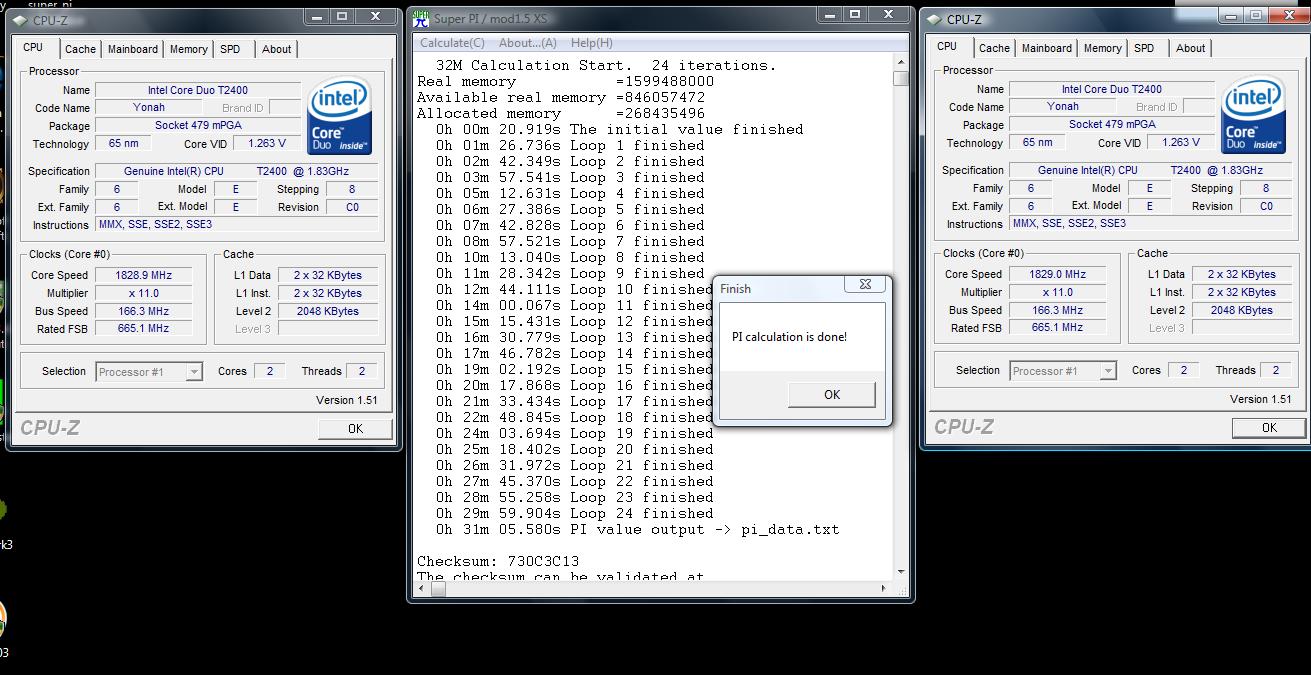Click OK button in left CPU-Z window

[356, 428]
